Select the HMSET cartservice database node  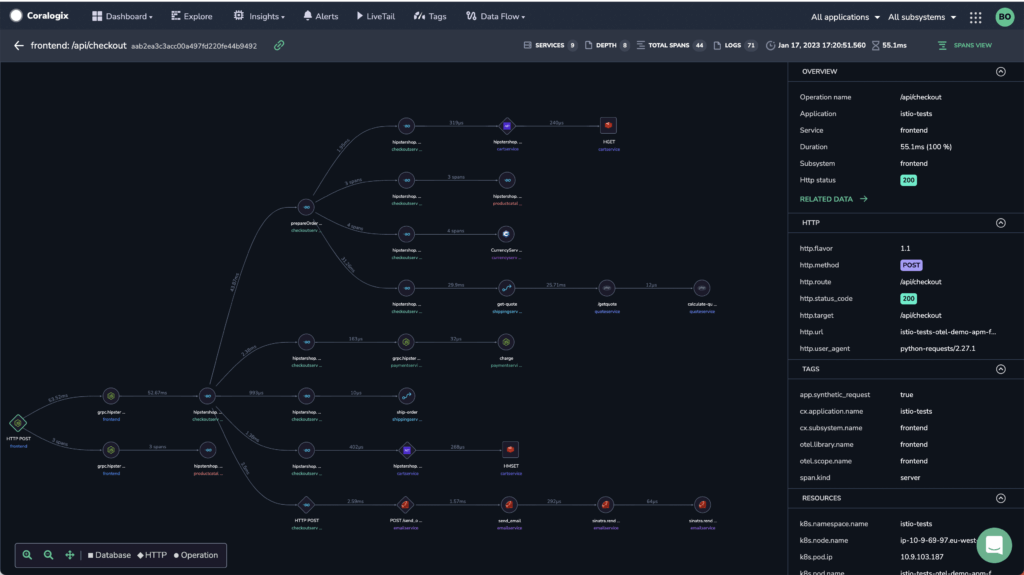(510, 450)
